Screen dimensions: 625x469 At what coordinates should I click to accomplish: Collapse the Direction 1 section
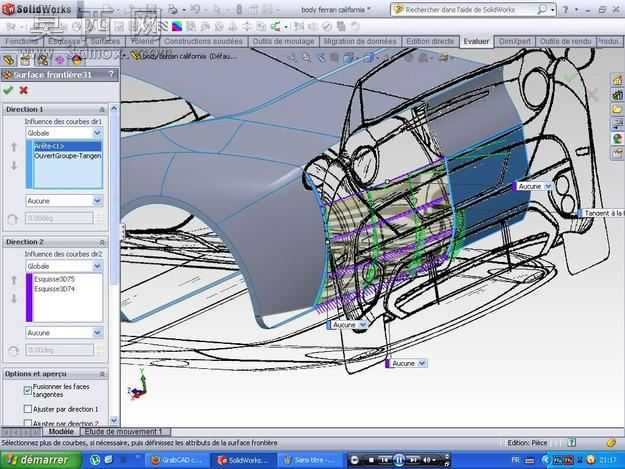click(102, 109)
